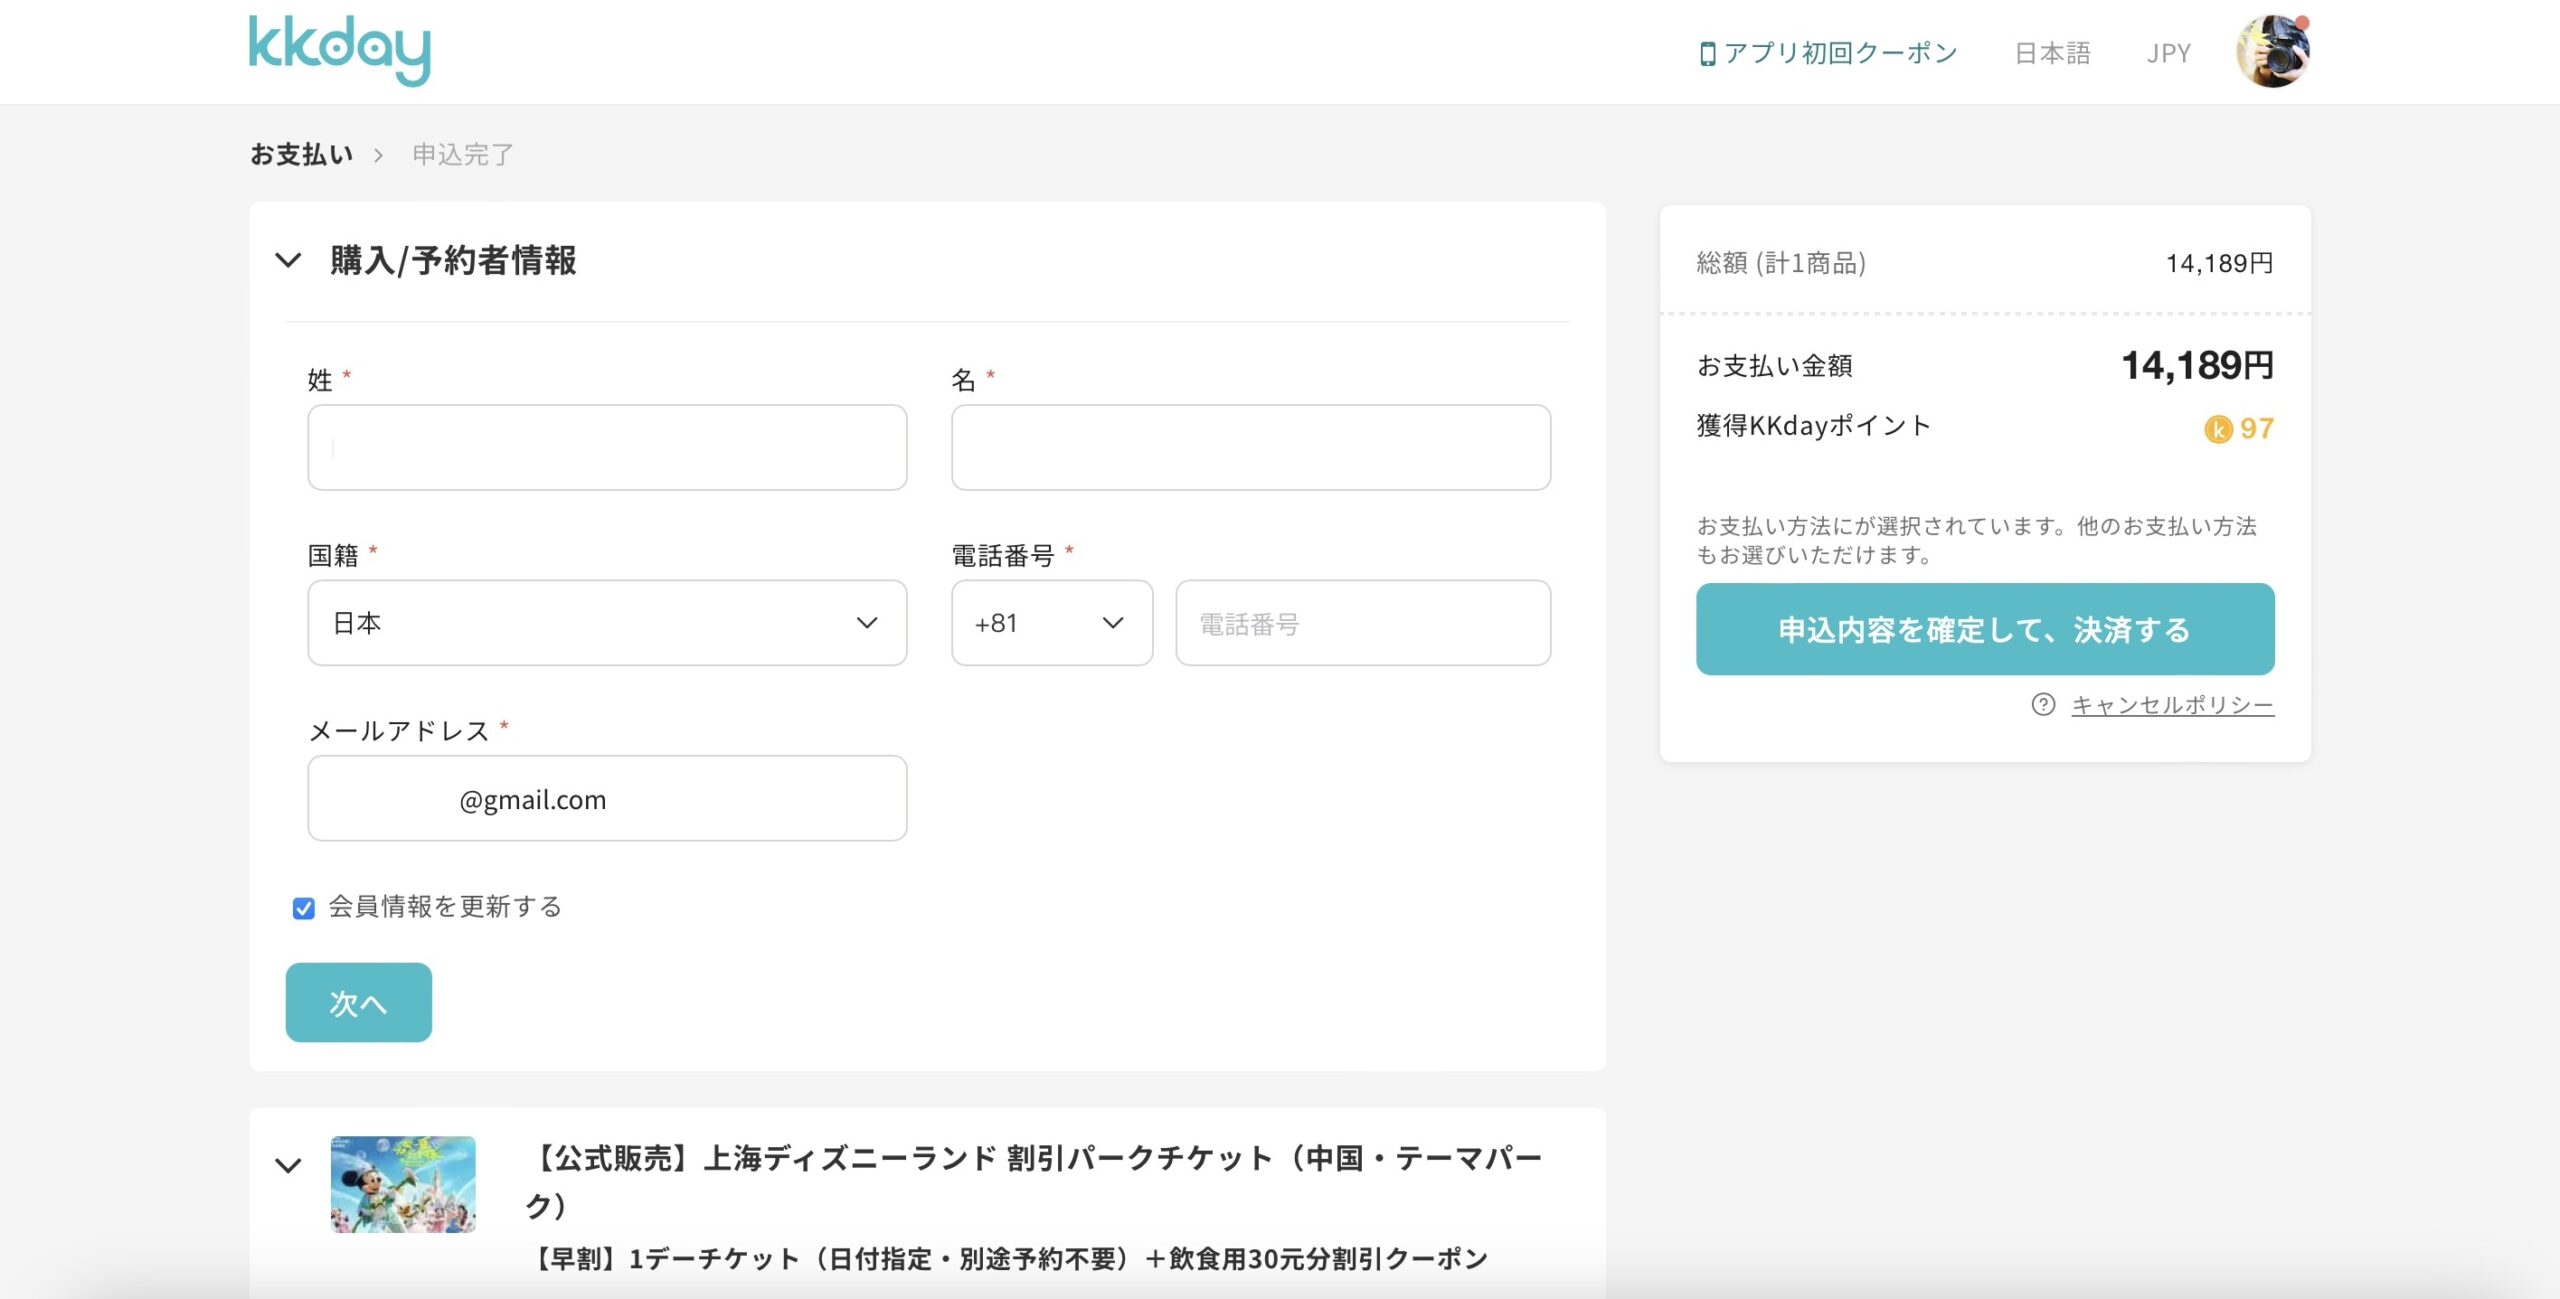Focus the 名 input field

(1251, 447)
